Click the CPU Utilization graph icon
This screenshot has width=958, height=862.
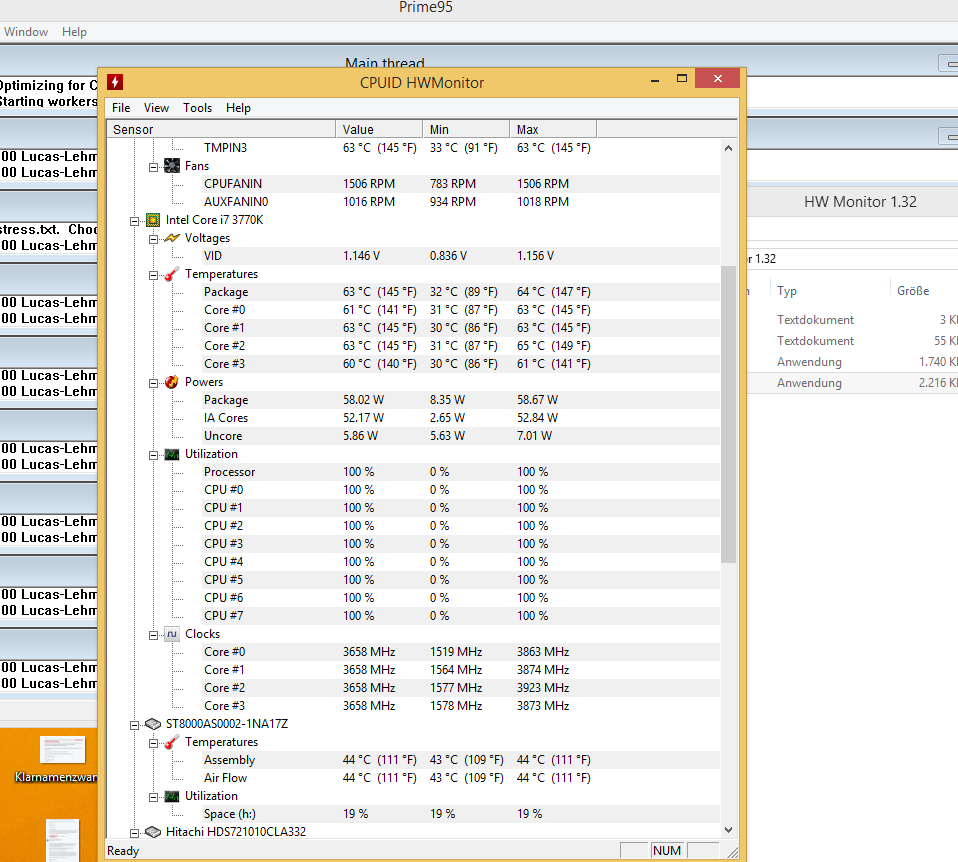pyautogui.click(x=172, y=455)
